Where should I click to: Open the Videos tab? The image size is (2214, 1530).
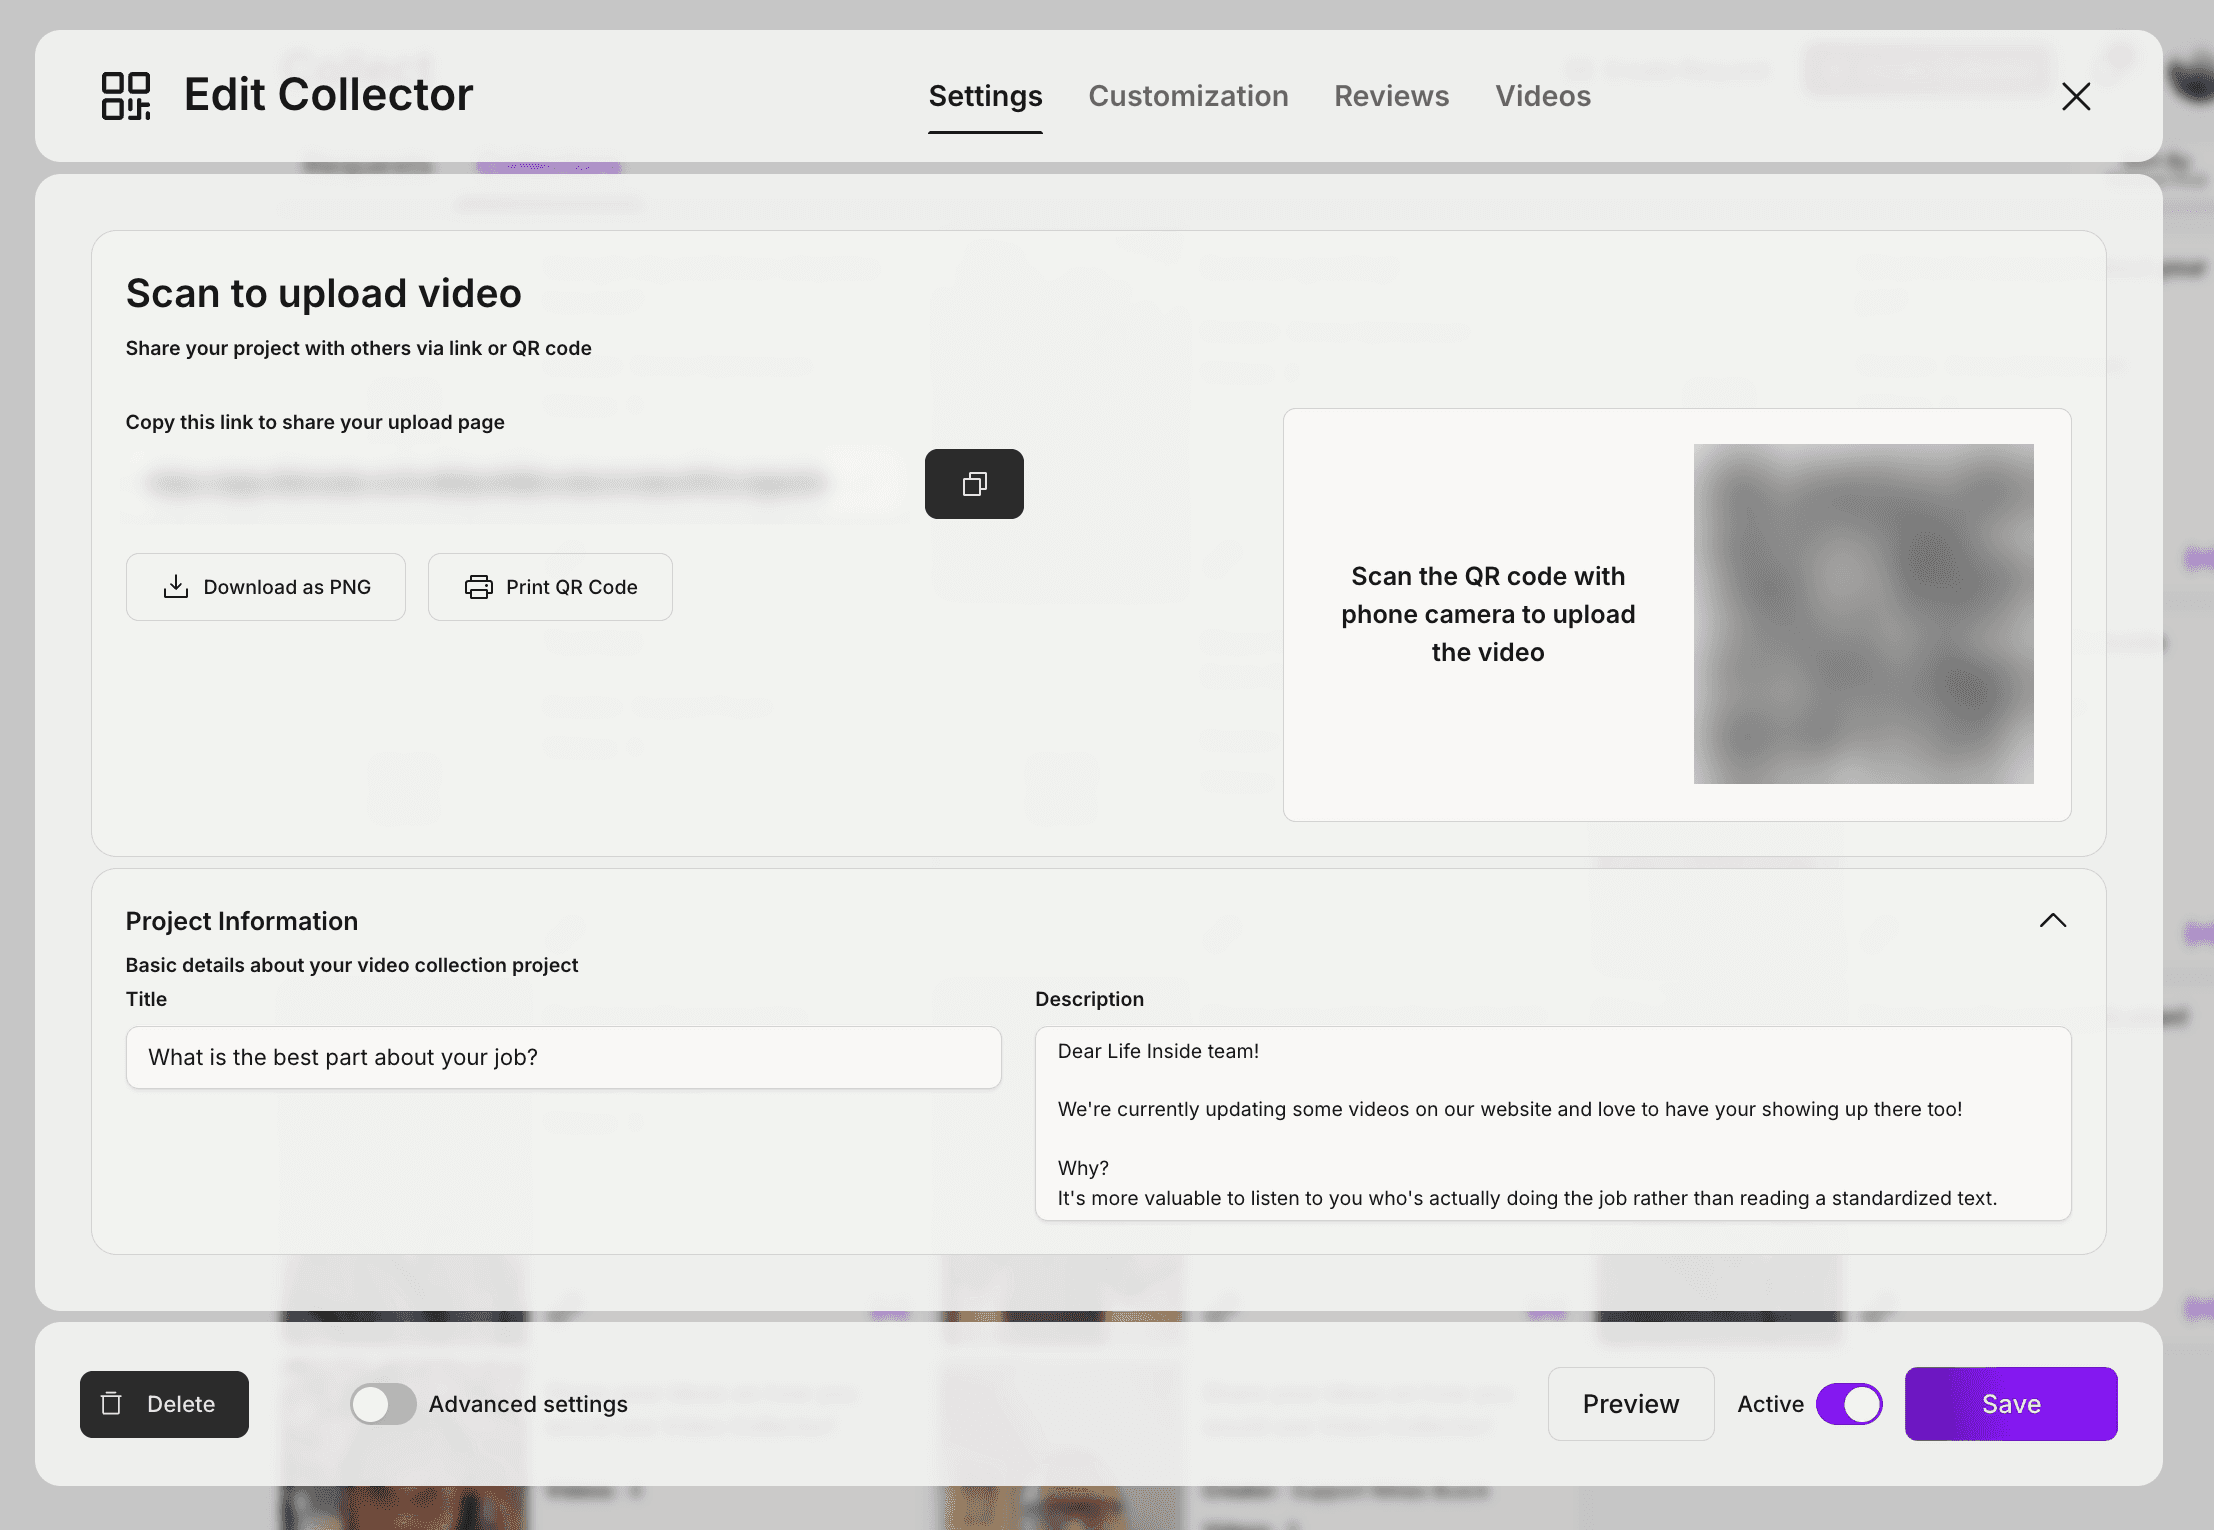(x=1543, y=96)
